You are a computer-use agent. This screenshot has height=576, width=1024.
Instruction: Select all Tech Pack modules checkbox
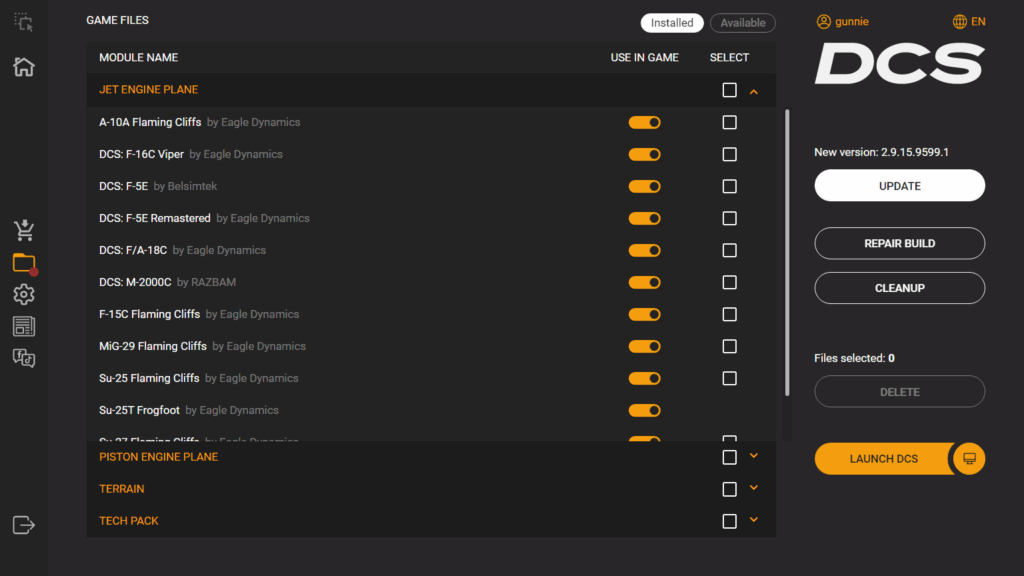pos(729,521)
